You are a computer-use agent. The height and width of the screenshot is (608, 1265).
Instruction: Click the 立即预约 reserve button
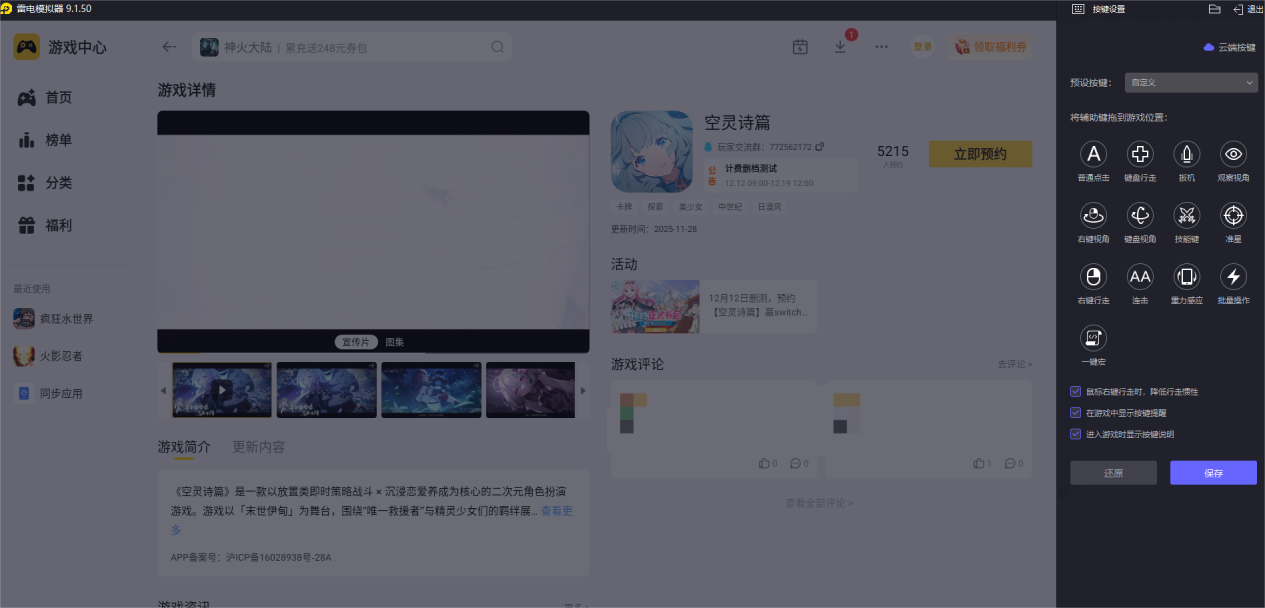pyautogui.click(x=980, y=154)
